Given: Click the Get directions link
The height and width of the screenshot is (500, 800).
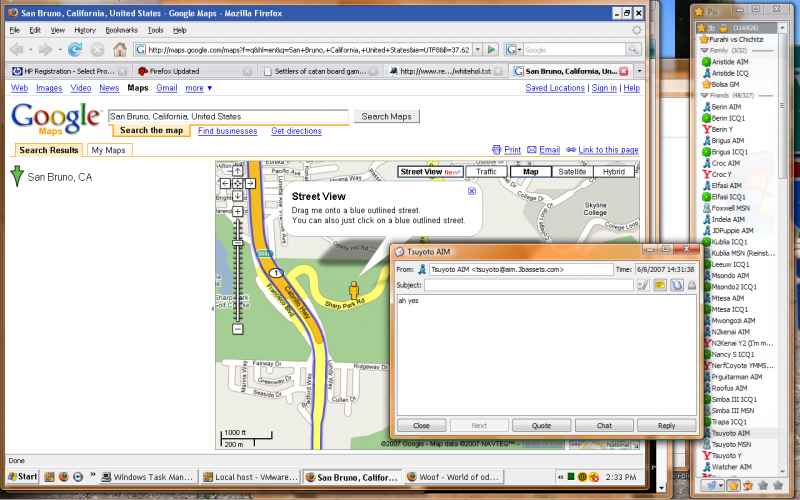Looking at the screenshot, I should (x=296, y=131).
